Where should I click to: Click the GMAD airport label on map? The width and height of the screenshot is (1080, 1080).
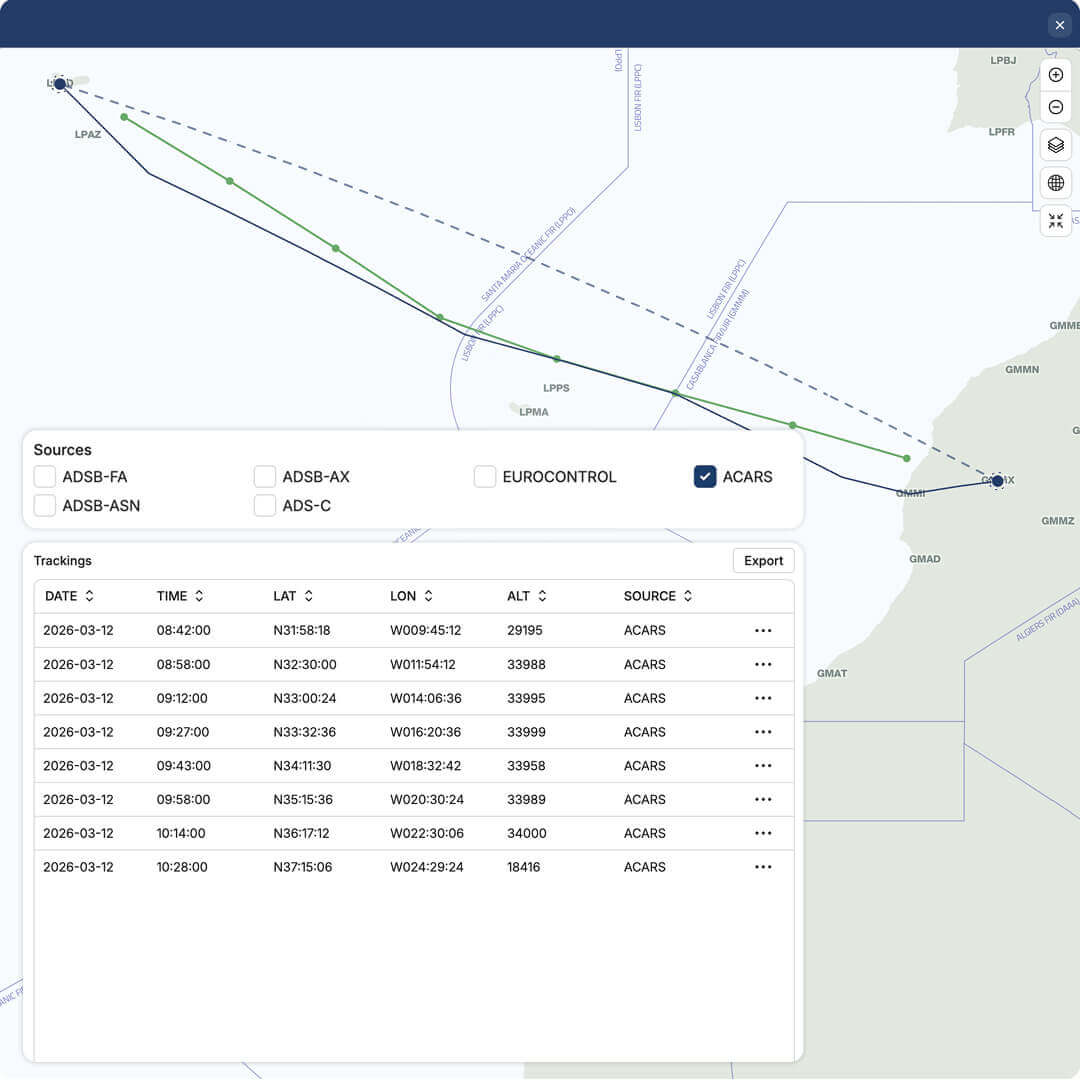(924, 559)
